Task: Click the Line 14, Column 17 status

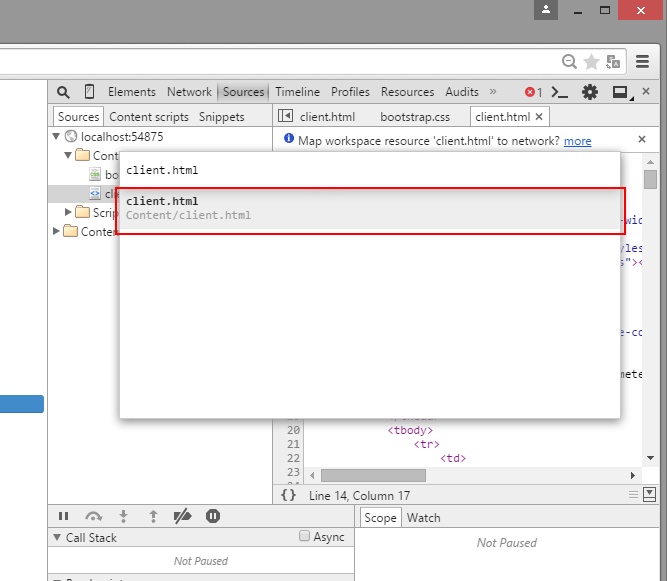Action: [x=359, y=496]
